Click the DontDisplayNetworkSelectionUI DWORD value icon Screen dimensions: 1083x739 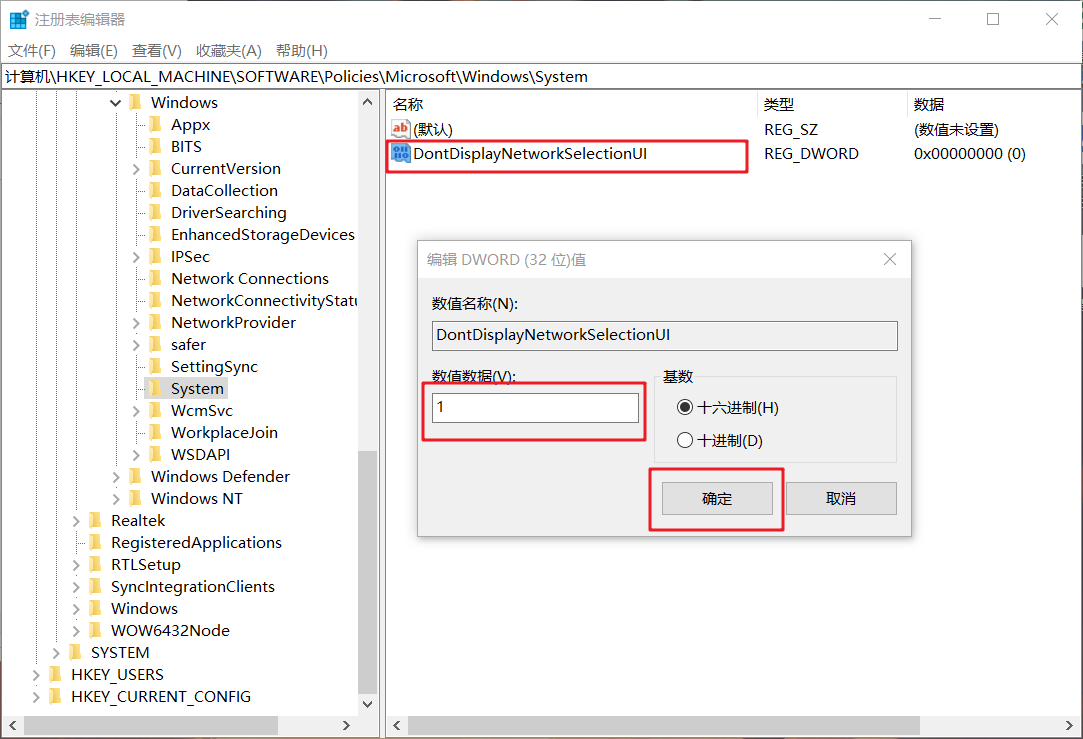coord(401,154)
